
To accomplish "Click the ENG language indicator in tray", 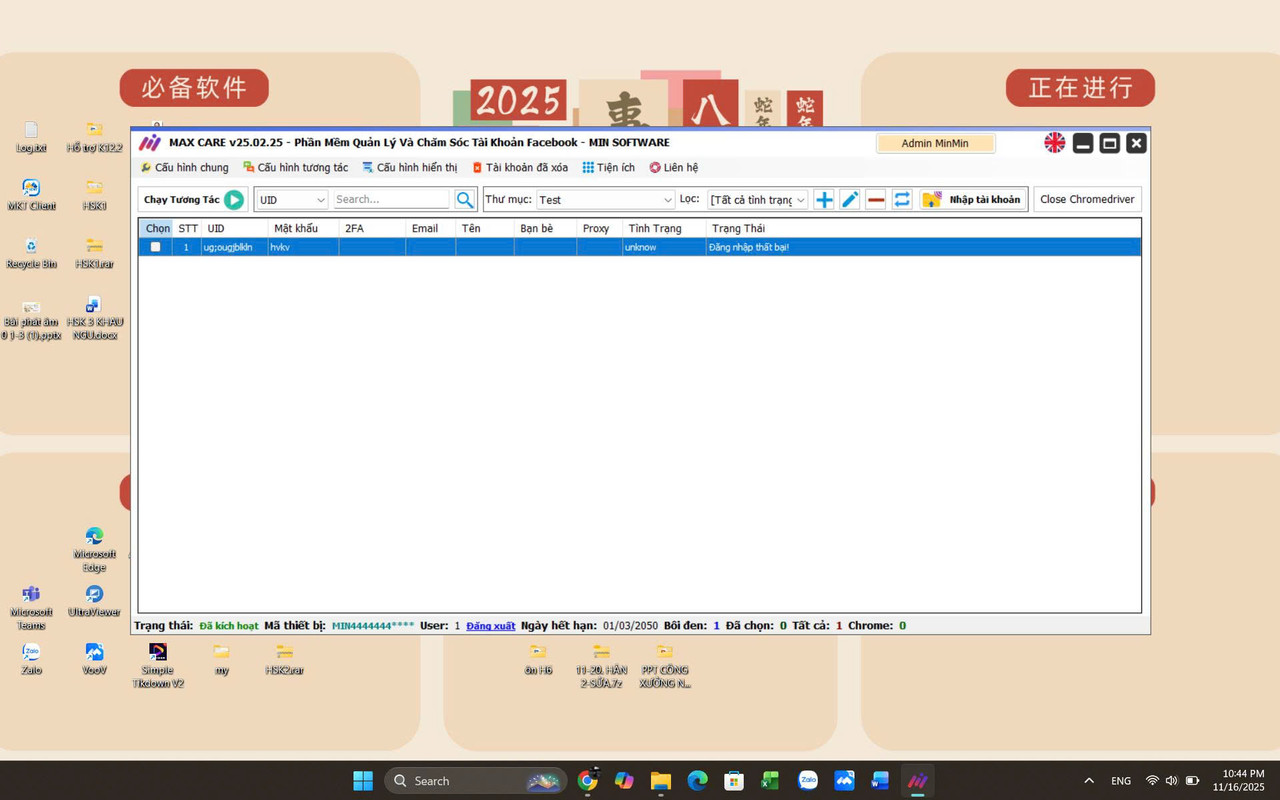I will click(1121, 781).
